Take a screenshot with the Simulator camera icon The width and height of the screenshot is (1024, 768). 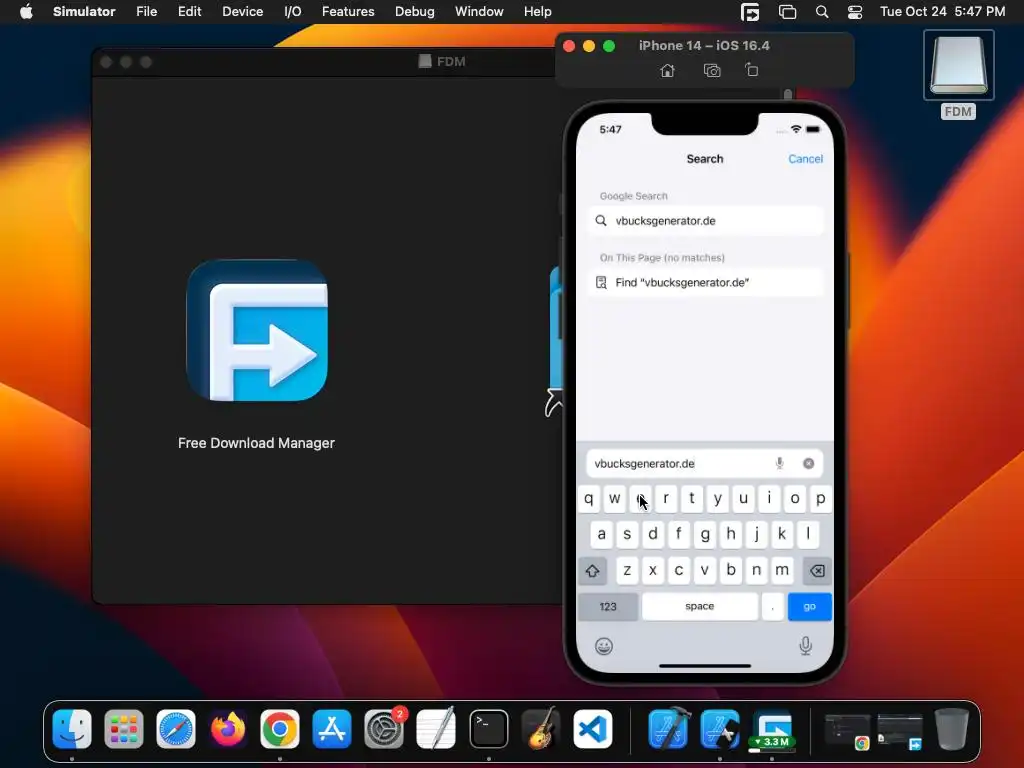(x=712, y=71)
